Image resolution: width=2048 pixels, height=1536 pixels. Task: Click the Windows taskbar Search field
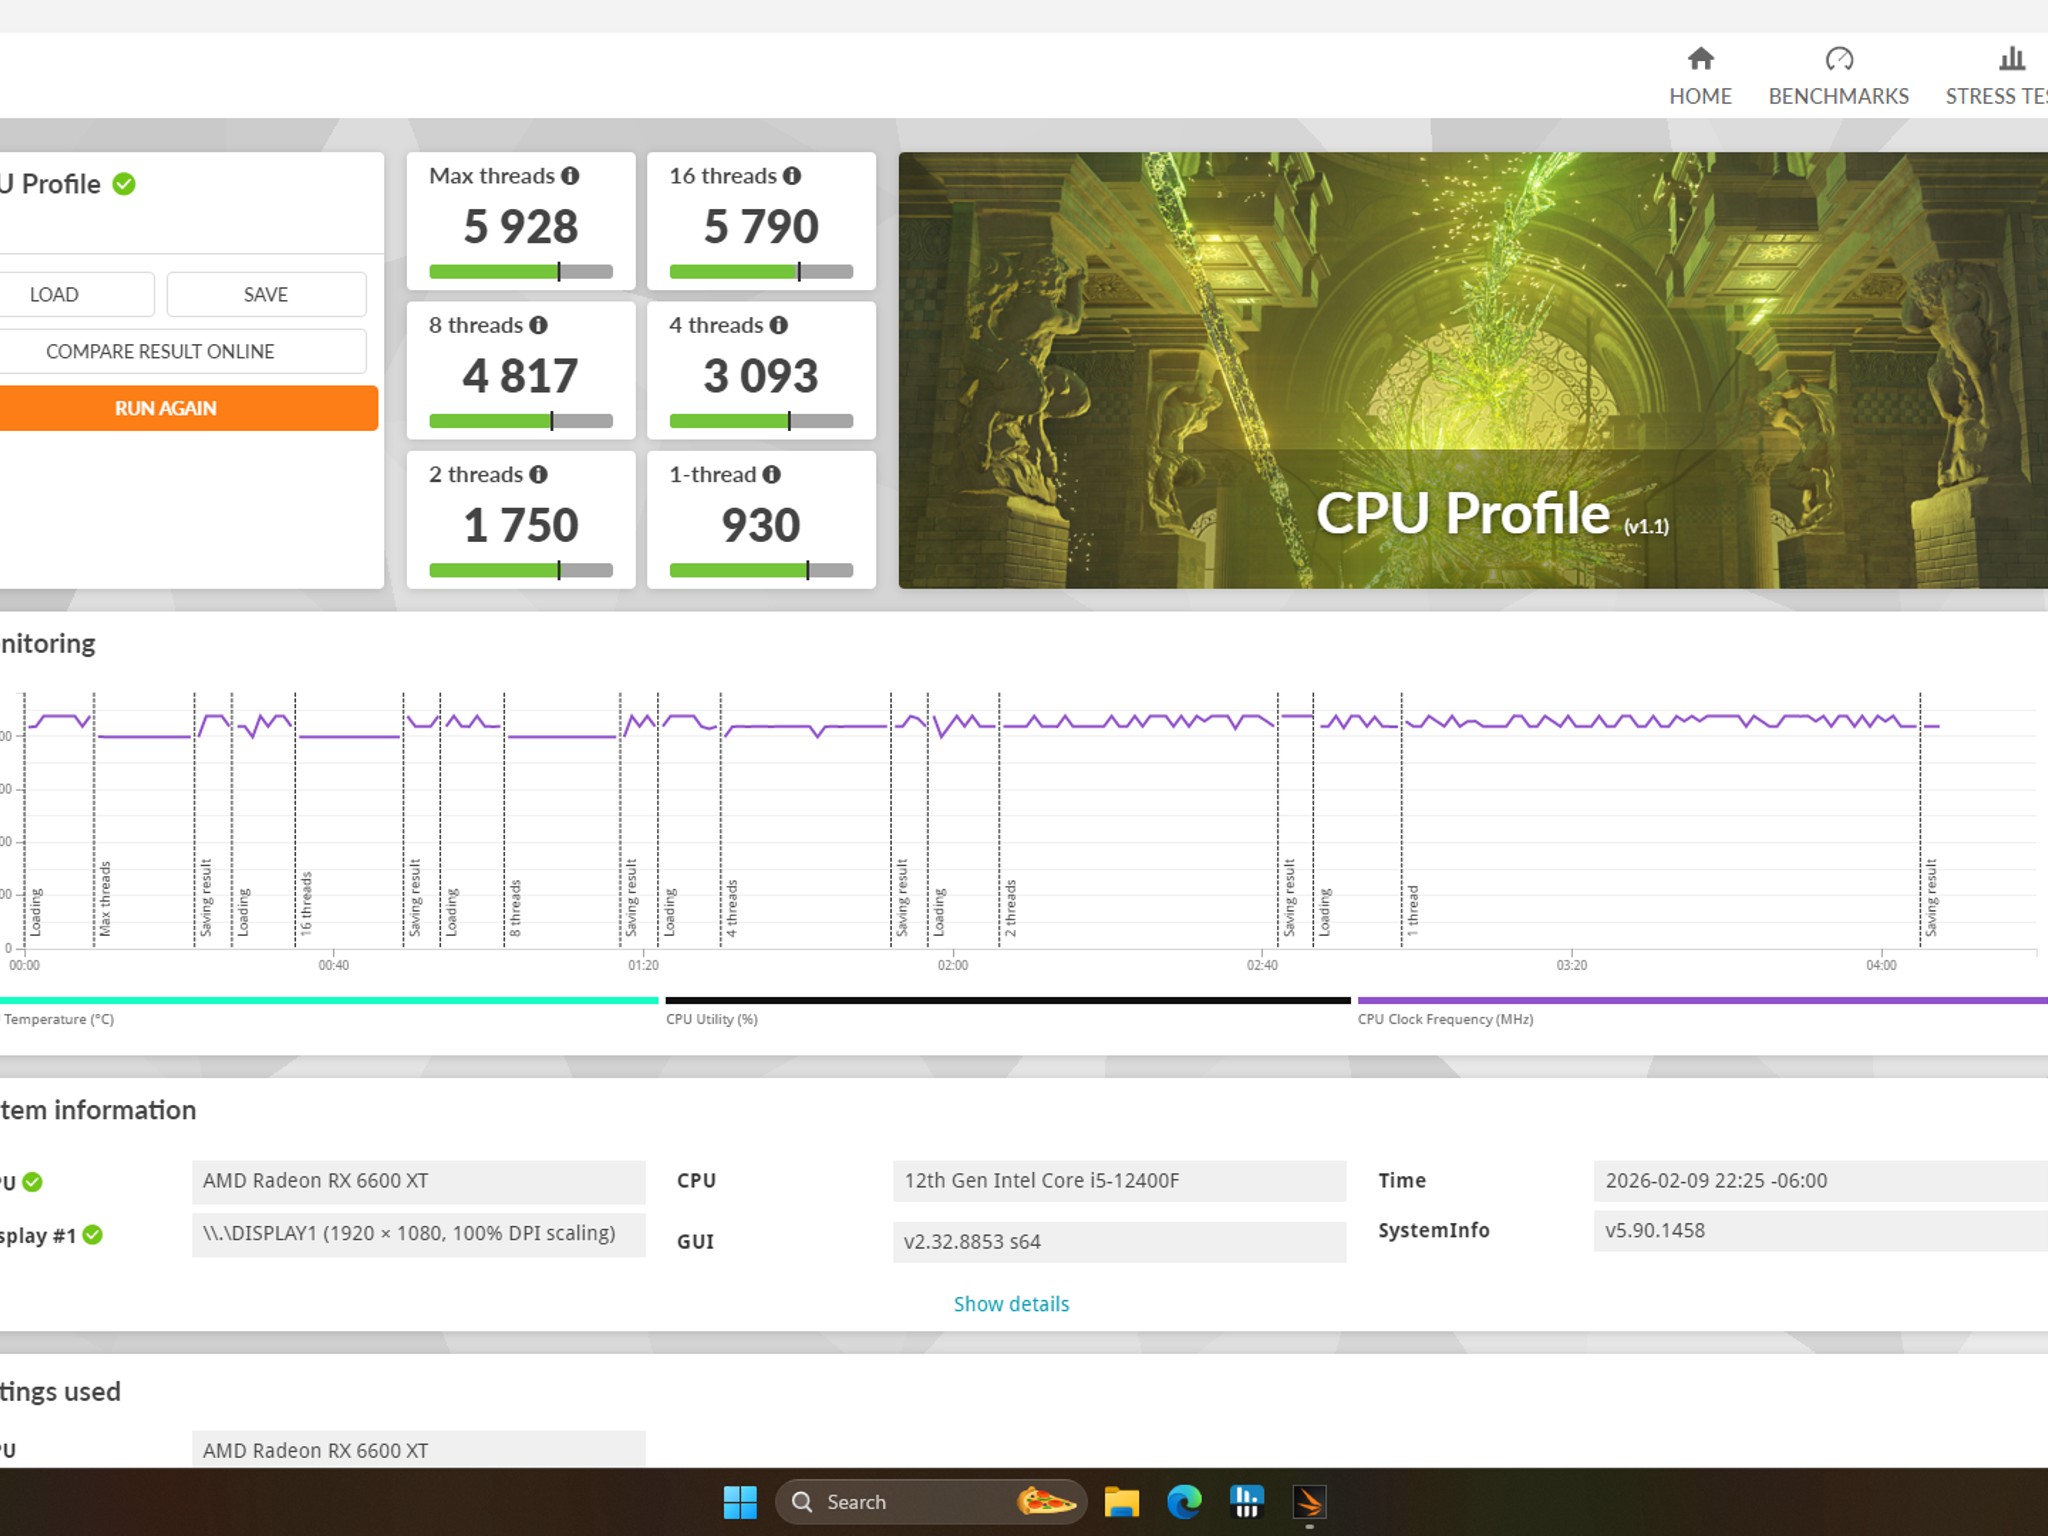[930, 1502]
